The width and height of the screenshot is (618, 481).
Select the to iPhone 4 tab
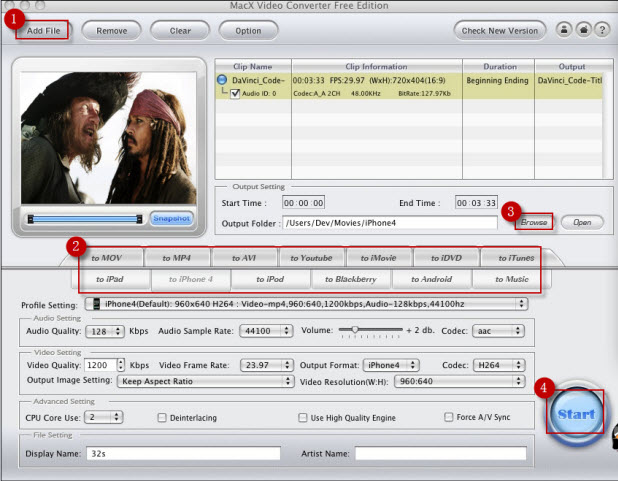[191, 279]
